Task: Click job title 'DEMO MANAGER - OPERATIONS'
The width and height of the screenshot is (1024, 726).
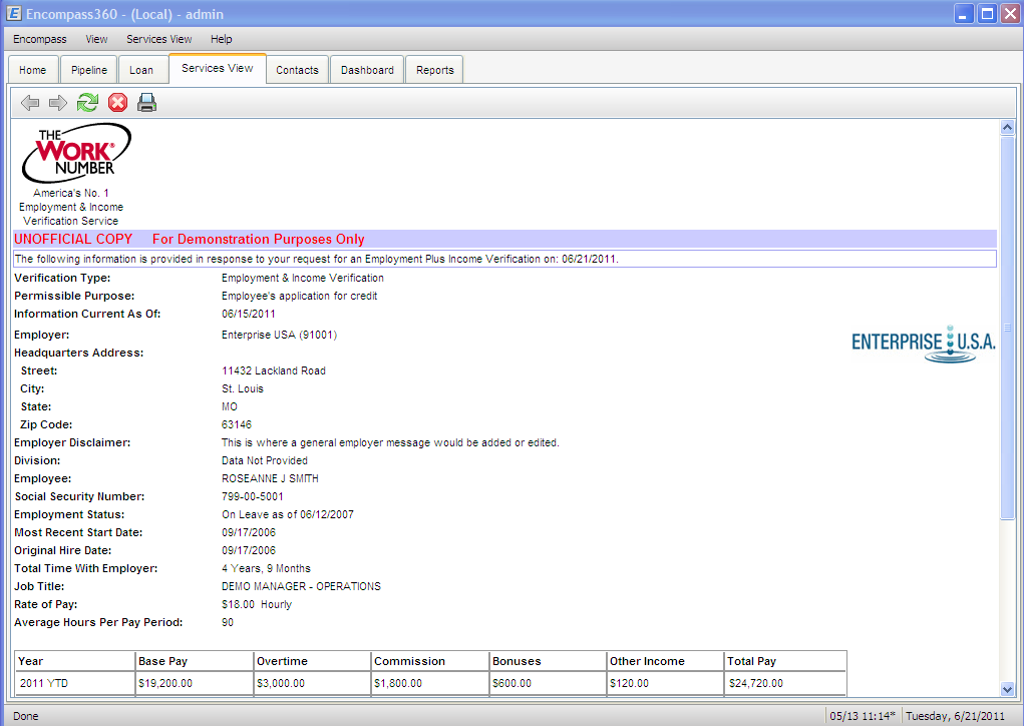Action: pyautogui.click(x=301, y=586)
